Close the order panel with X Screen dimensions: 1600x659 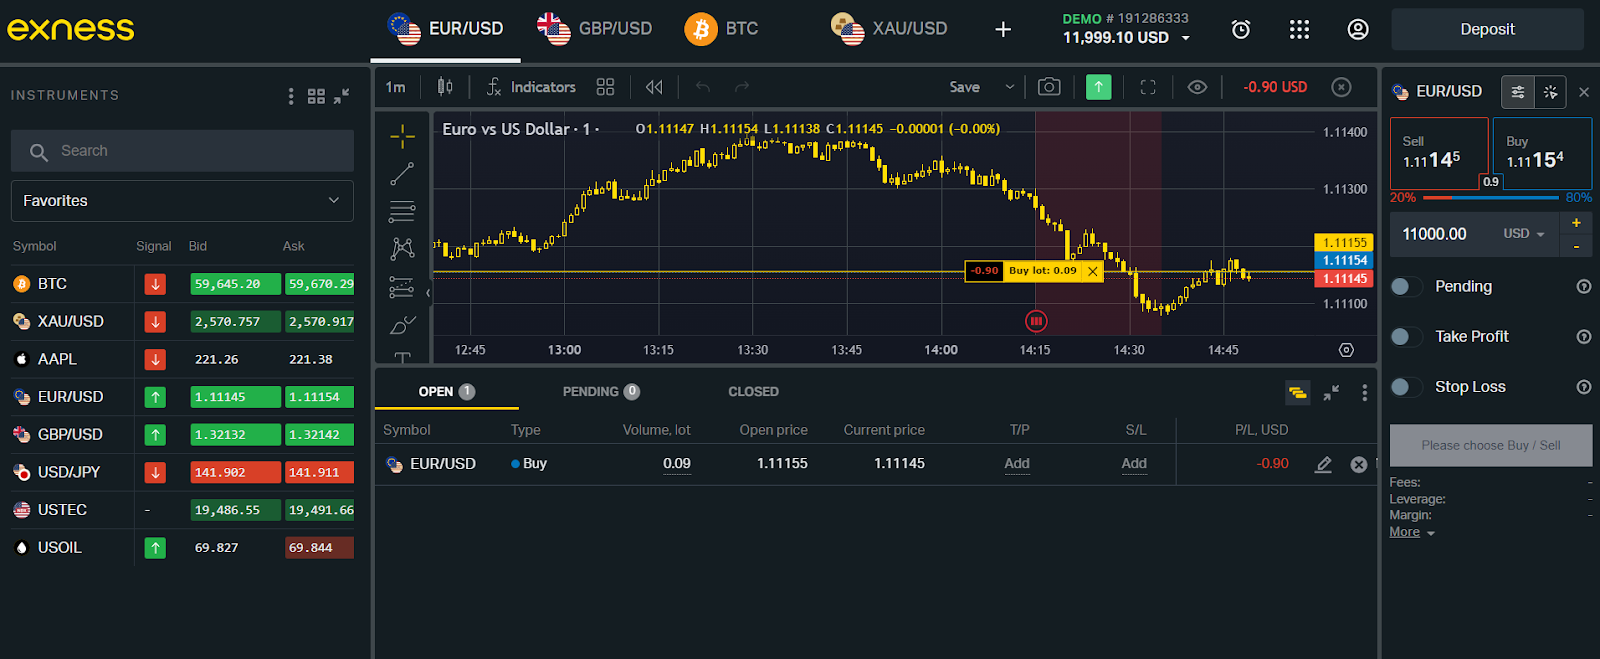click(x=1584, y=92)
